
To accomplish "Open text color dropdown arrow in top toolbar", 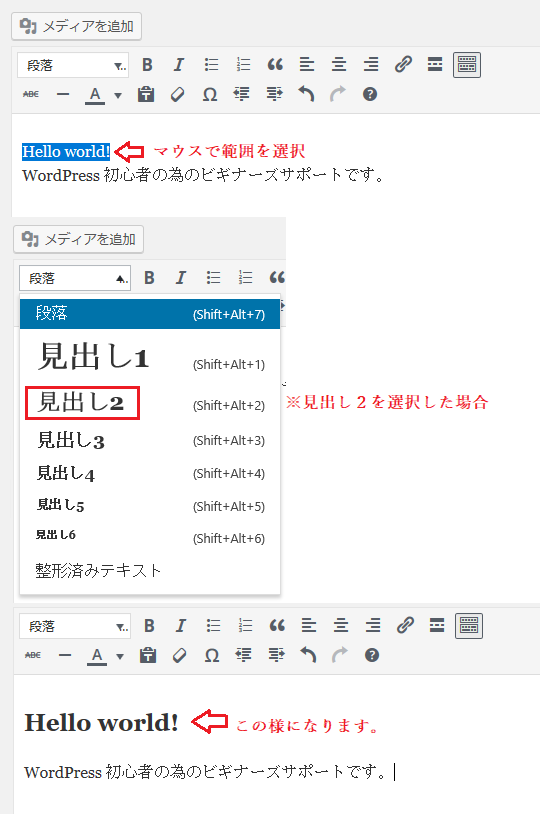I will (x=118, y=95).
